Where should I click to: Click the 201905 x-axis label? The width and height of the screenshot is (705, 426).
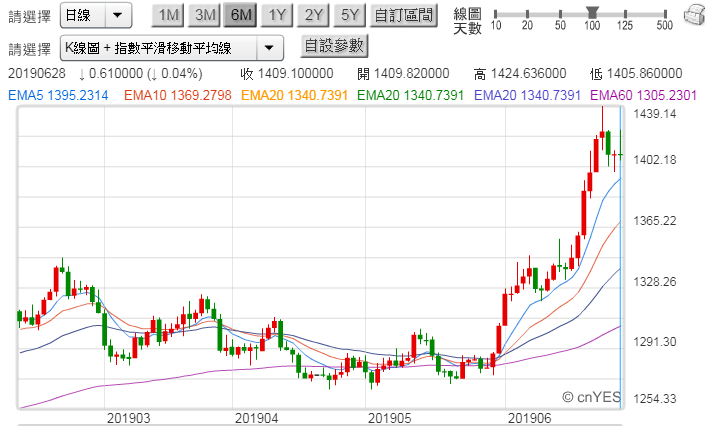(390, 418)
